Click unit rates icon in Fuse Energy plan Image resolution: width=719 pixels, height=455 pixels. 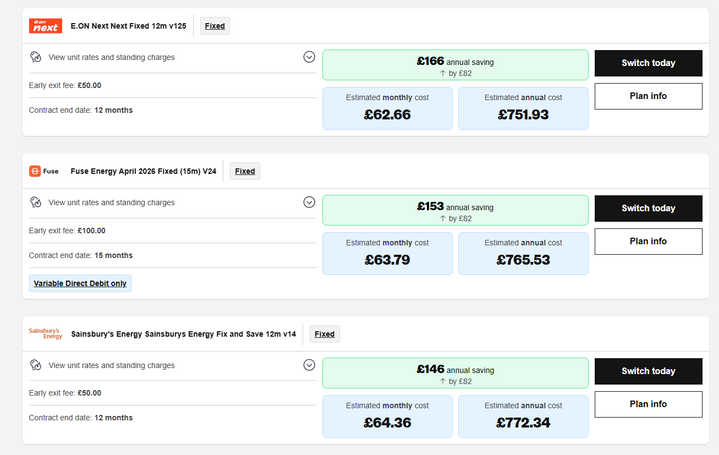[x=35, y=202]
